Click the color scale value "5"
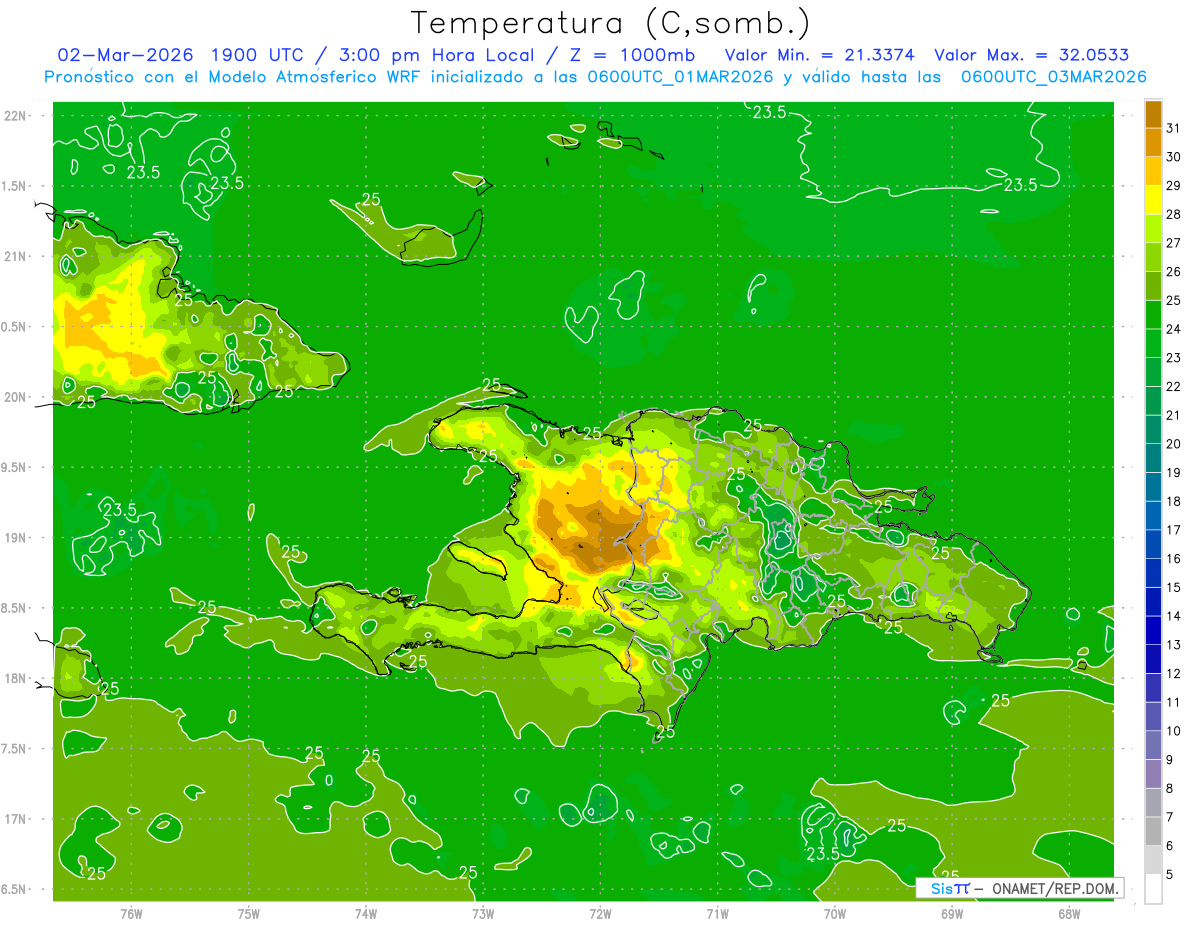The width and height of the screenshot is (1200, 927). point(1170,874)
